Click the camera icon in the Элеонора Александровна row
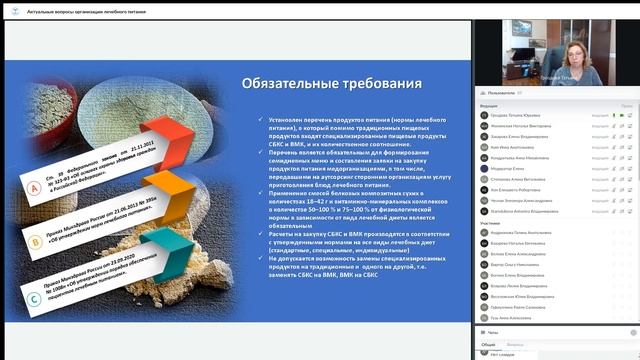 (x=622, y=201)
